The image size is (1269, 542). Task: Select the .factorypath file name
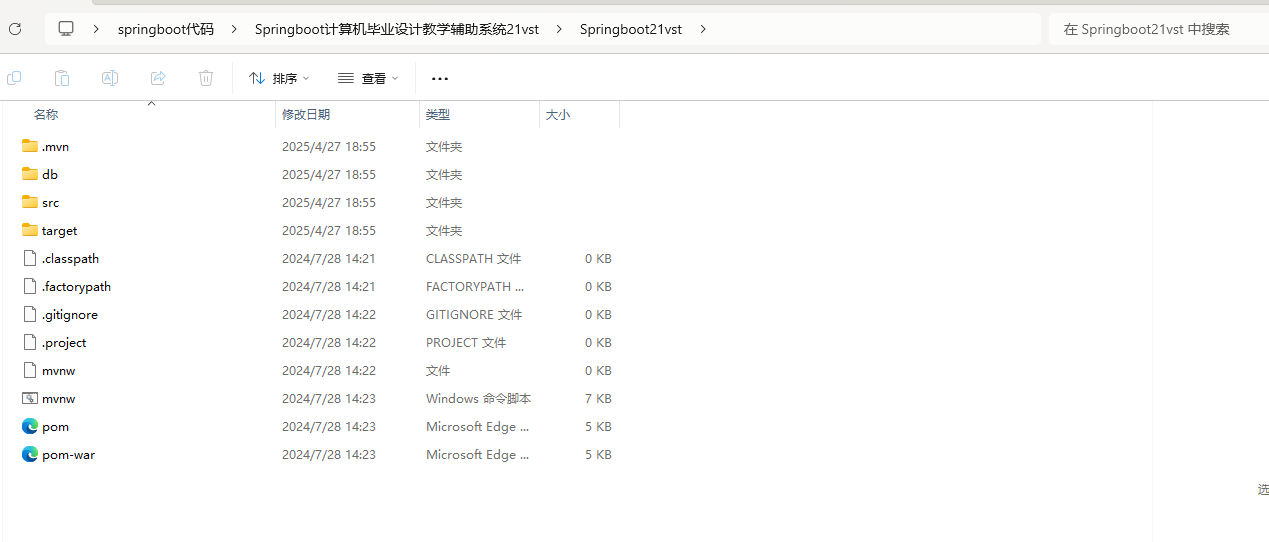[76, 286]
